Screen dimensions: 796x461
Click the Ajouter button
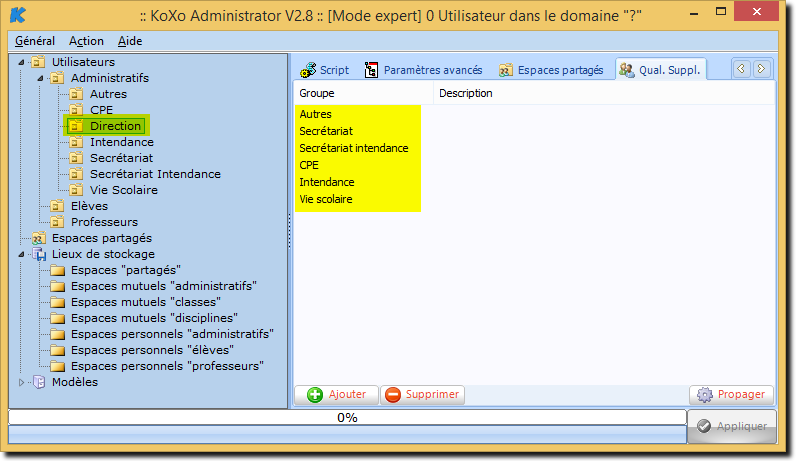click(336, 394)
